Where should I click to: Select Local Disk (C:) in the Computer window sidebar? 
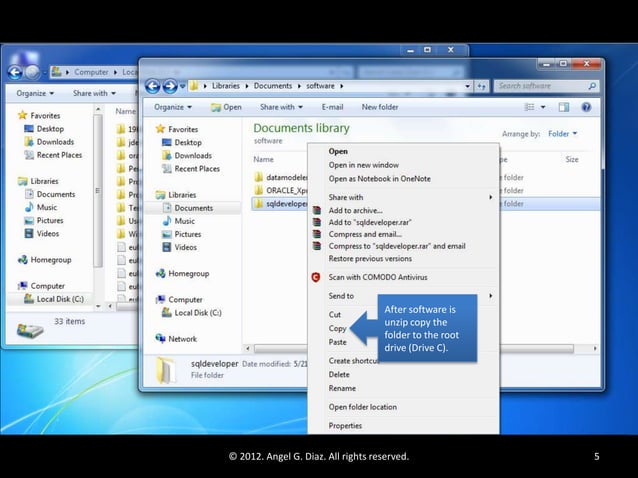click(x=54, y=299)
